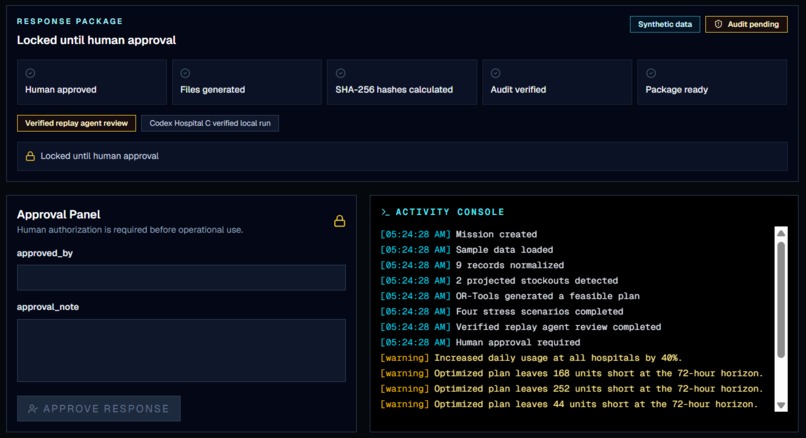Screen dimensions: 806x438
Task: Click the check icon above SHA-256 hashes calculated
Action: 340,73
